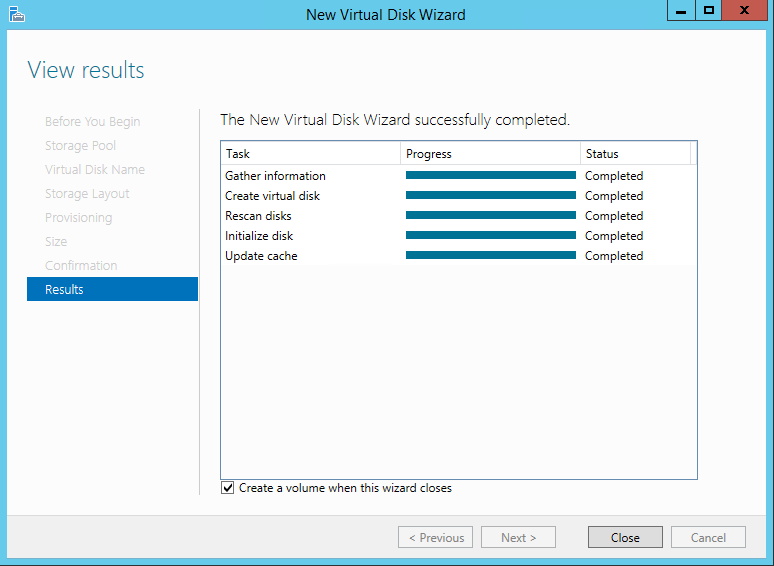Select the Update cache task row
The height and width of the screenshot is (566, 774).
(459, 256)
